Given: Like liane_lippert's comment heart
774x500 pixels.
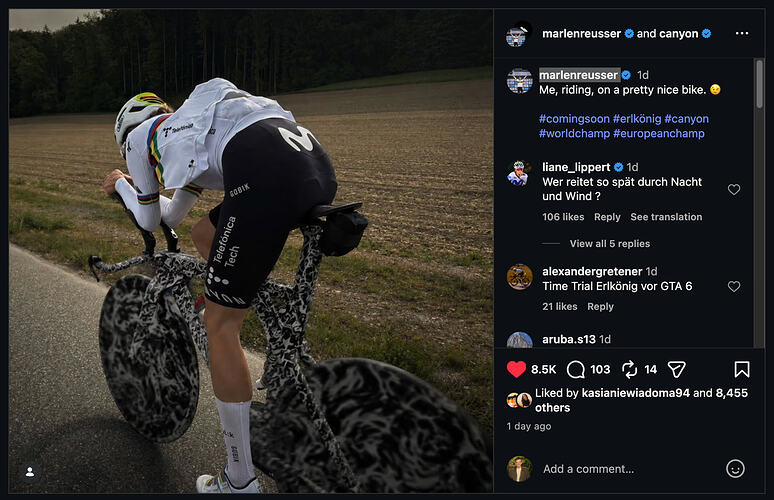Looking at the screenshot, I should pos(734,190).
